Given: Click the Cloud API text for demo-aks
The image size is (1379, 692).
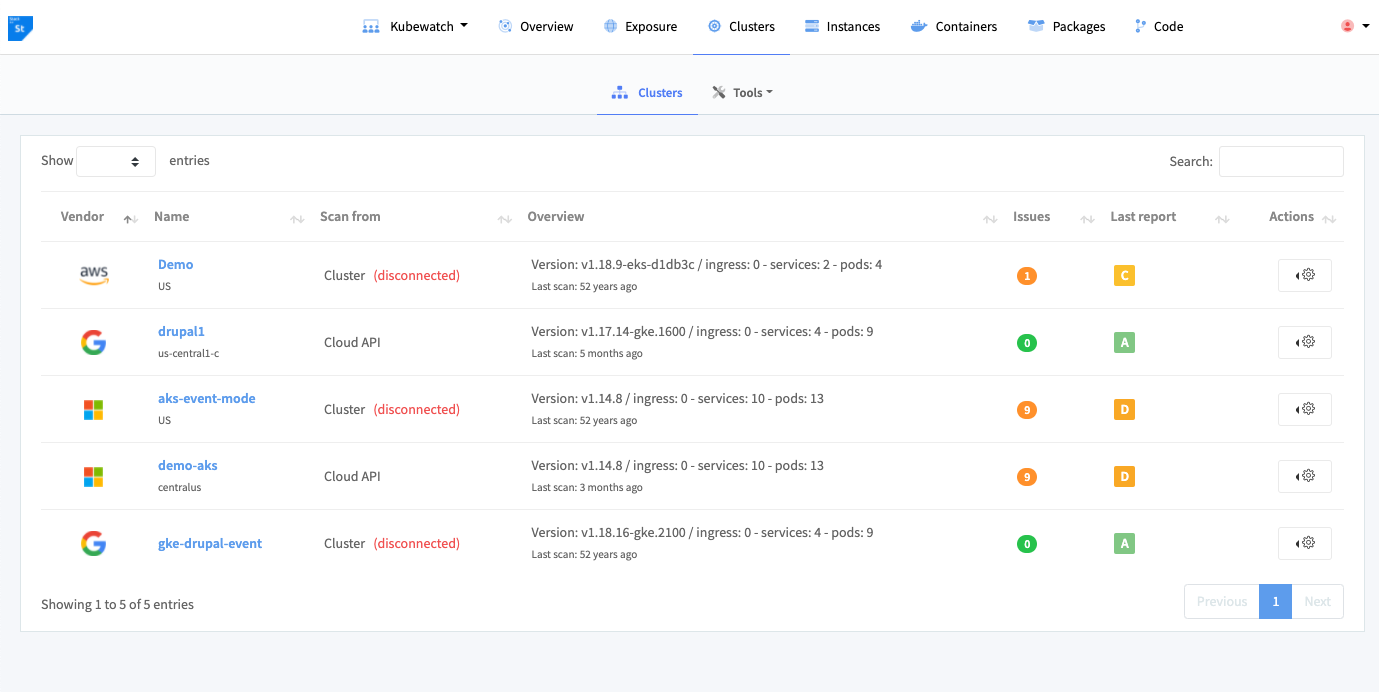Looking at the screenshot, I should (353, 476).
